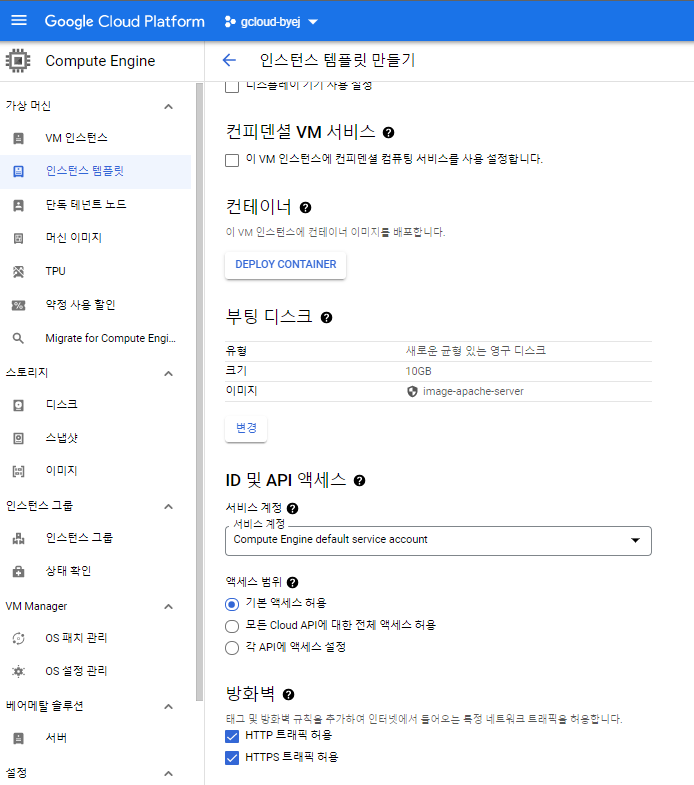Open help icon next to 부팅 디스크
This screenshot has height=785, width=694.
pyautogui.click(x=326, y=318)
